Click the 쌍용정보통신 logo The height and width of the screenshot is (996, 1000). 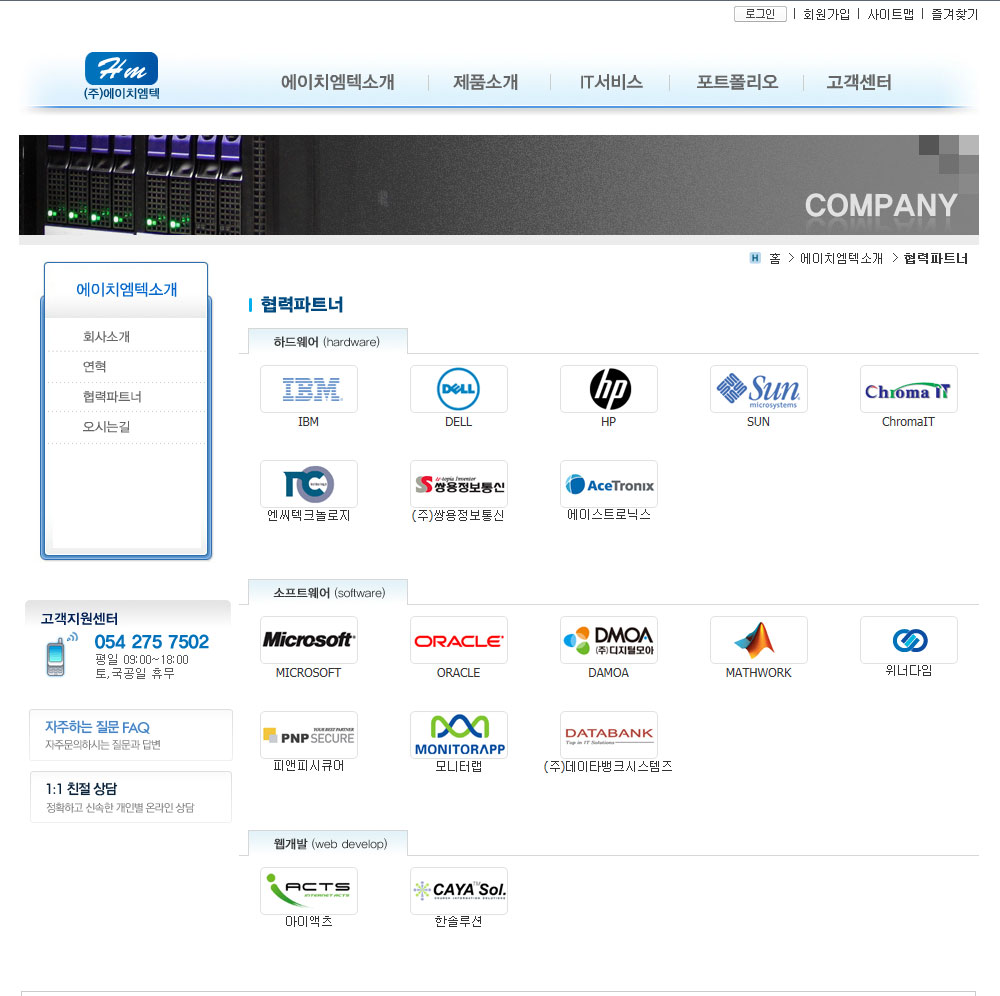459,484
